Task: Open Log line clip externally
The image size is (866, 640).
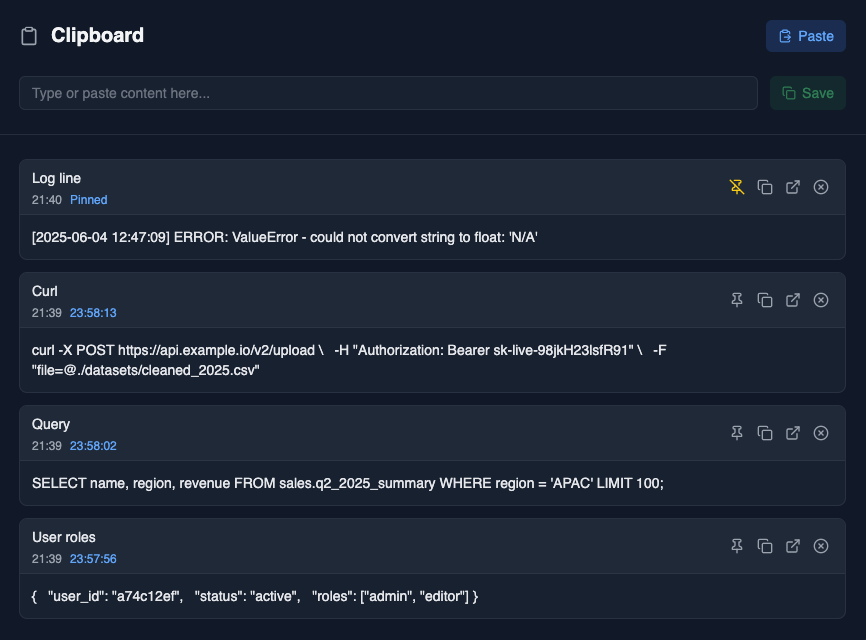Action: tap(793, 187)
